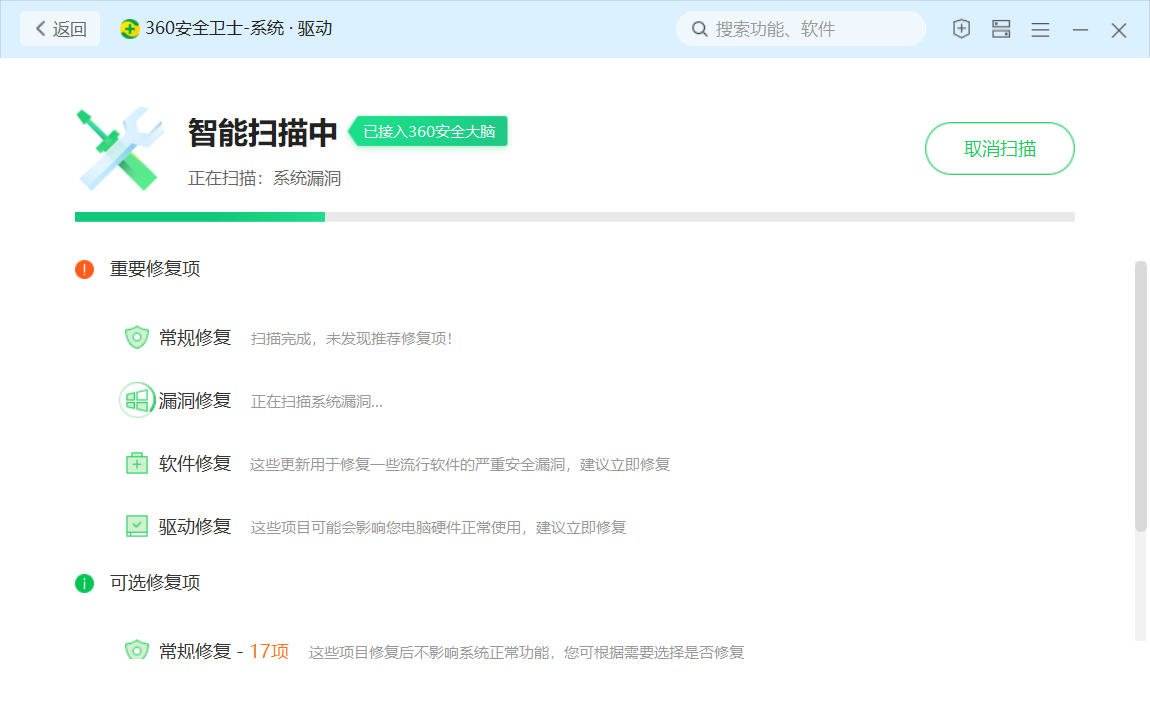The height and width of the screenshot is (725, 1150).
Task: Open the optional 常规修复 17项 entry
Action: point(223,652)
